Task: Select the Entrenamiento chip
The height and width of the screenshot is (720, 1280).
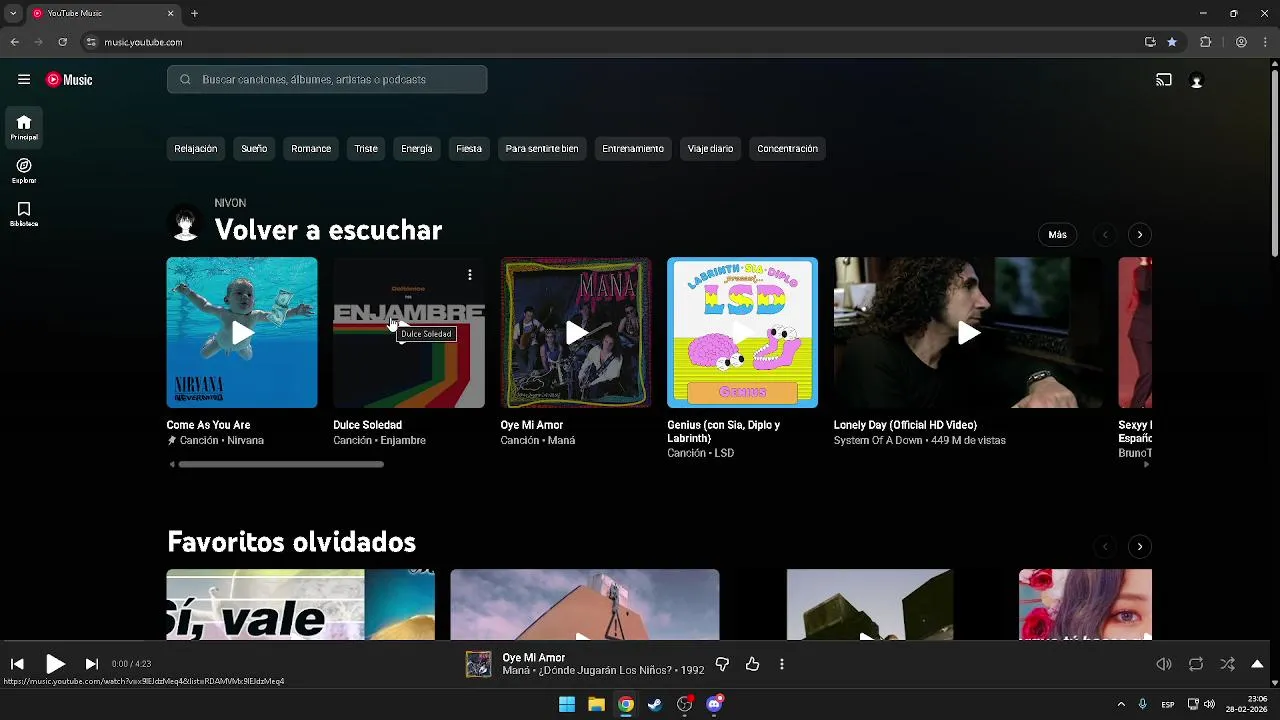Action: (x=633, y=149)
